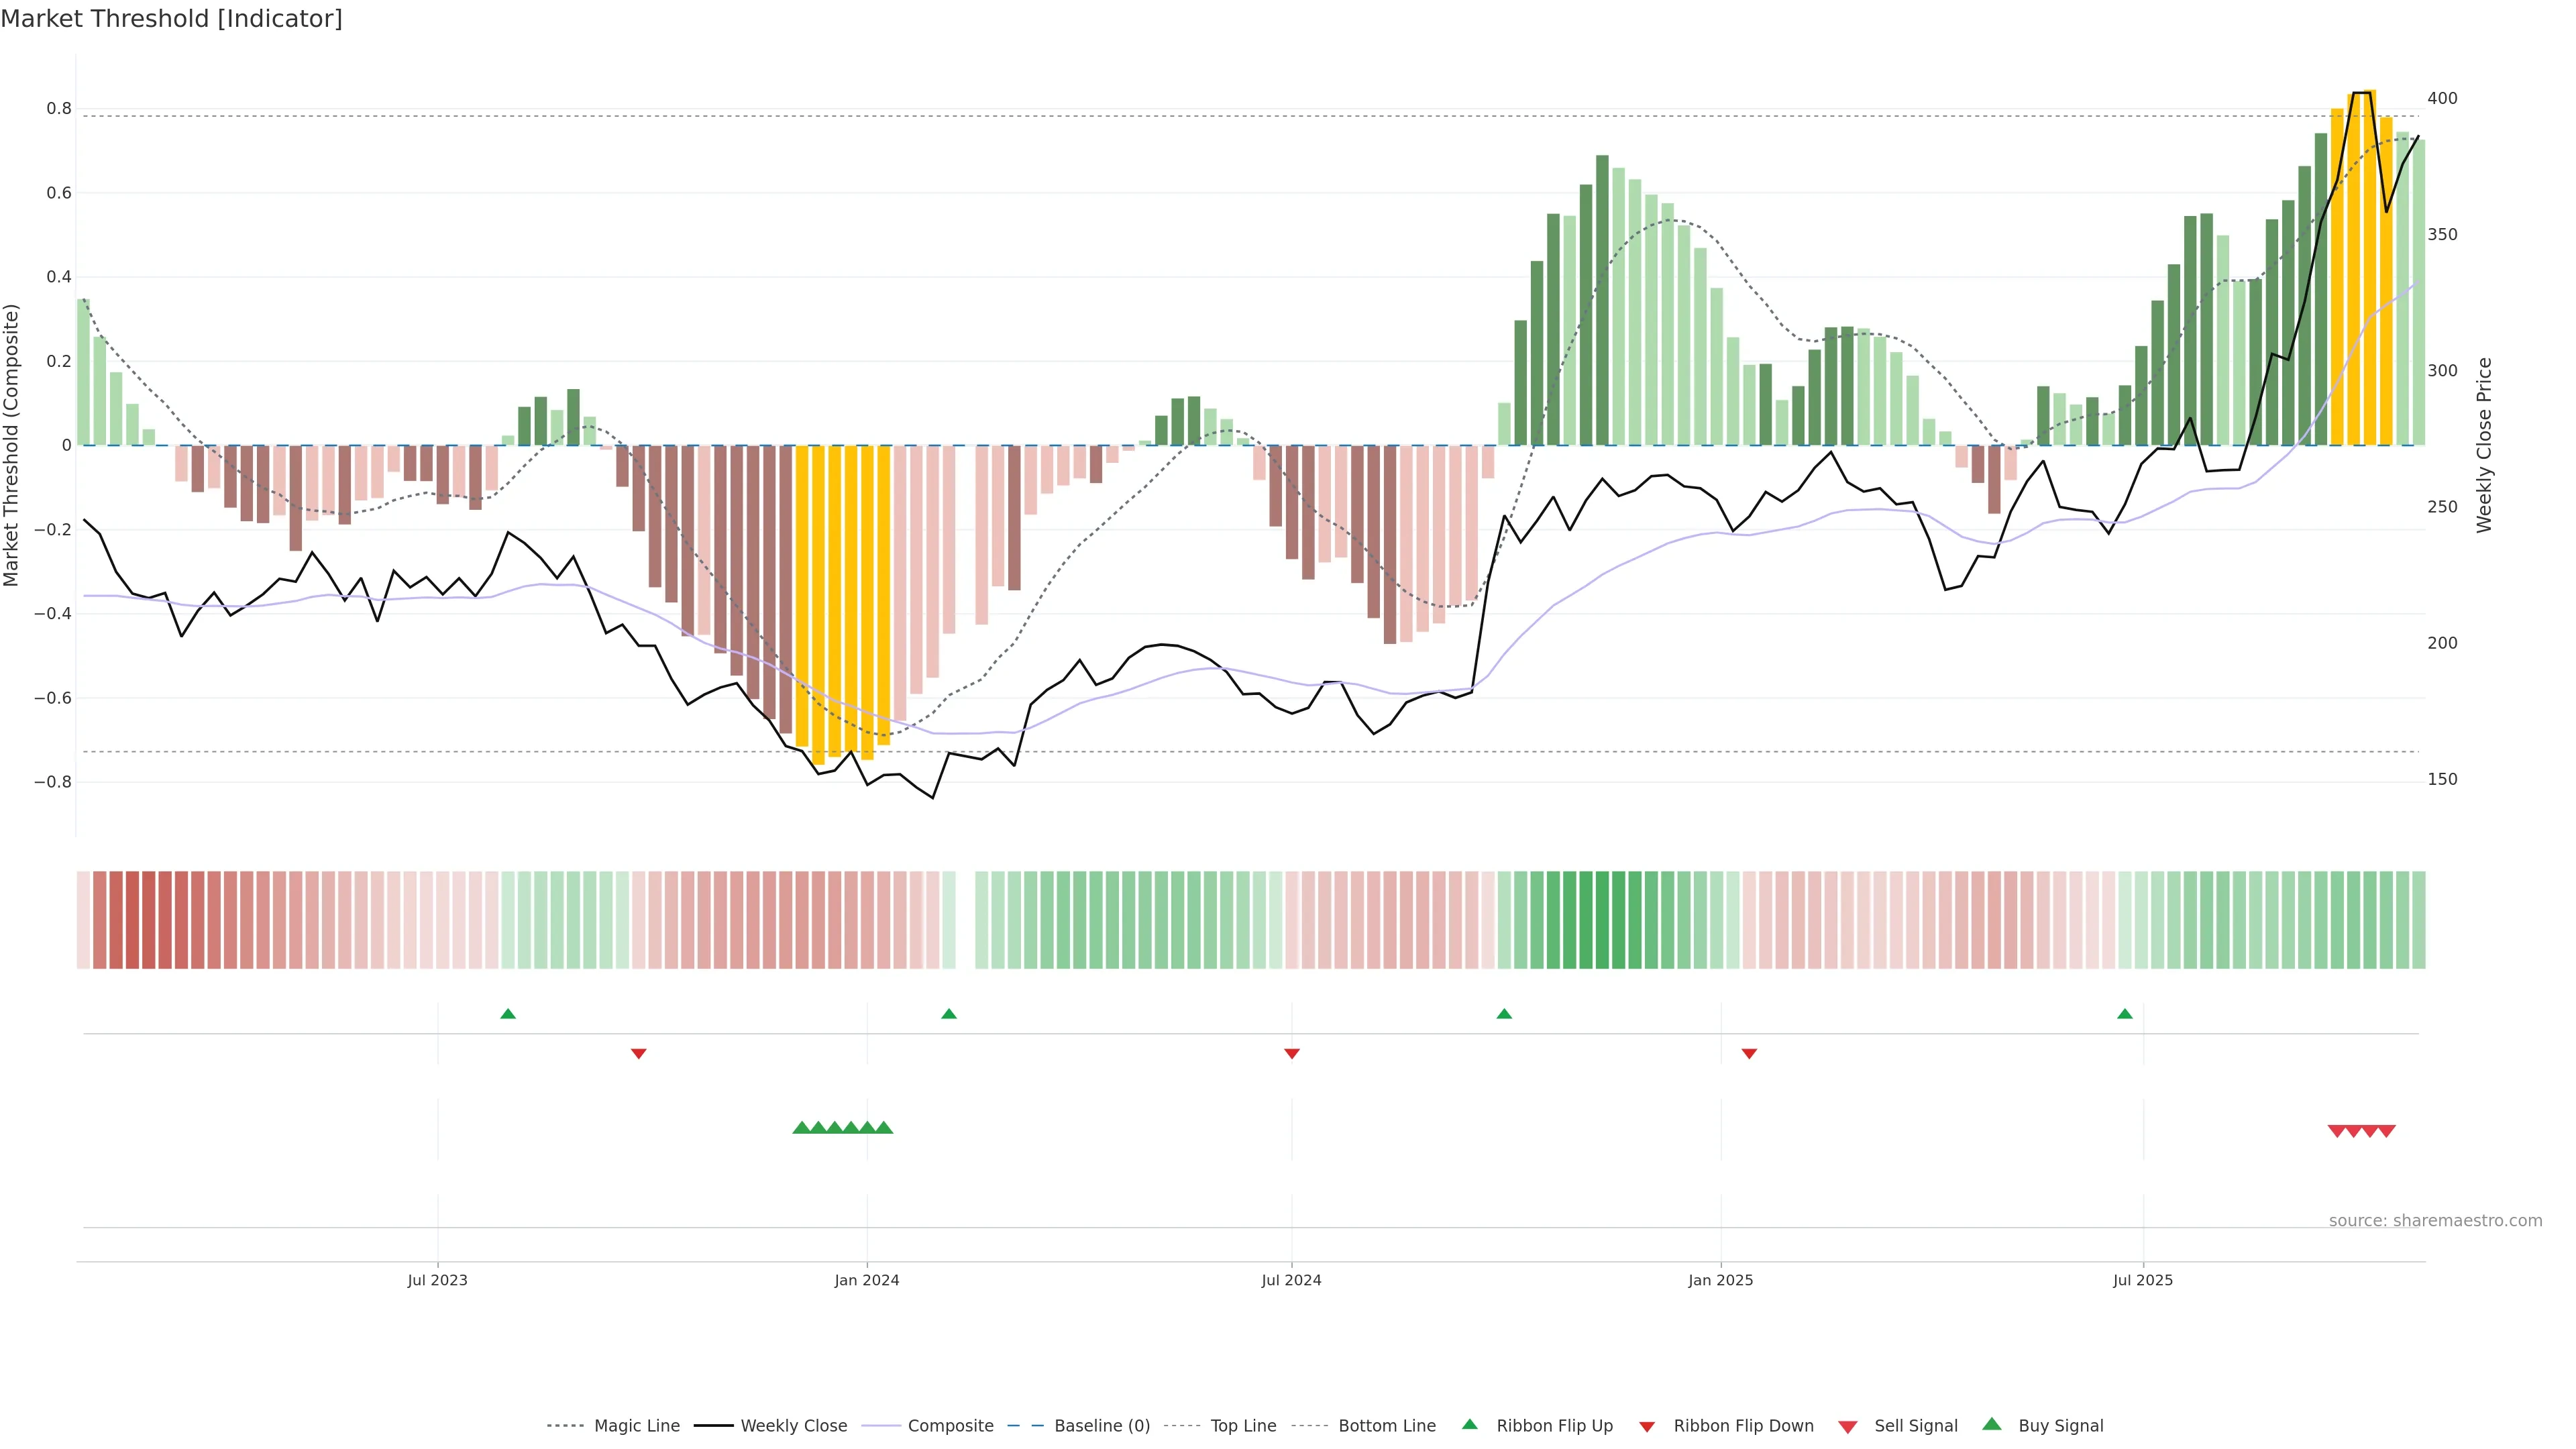Click the Jan 2024 x-axis label

[x=867, y=1280]
